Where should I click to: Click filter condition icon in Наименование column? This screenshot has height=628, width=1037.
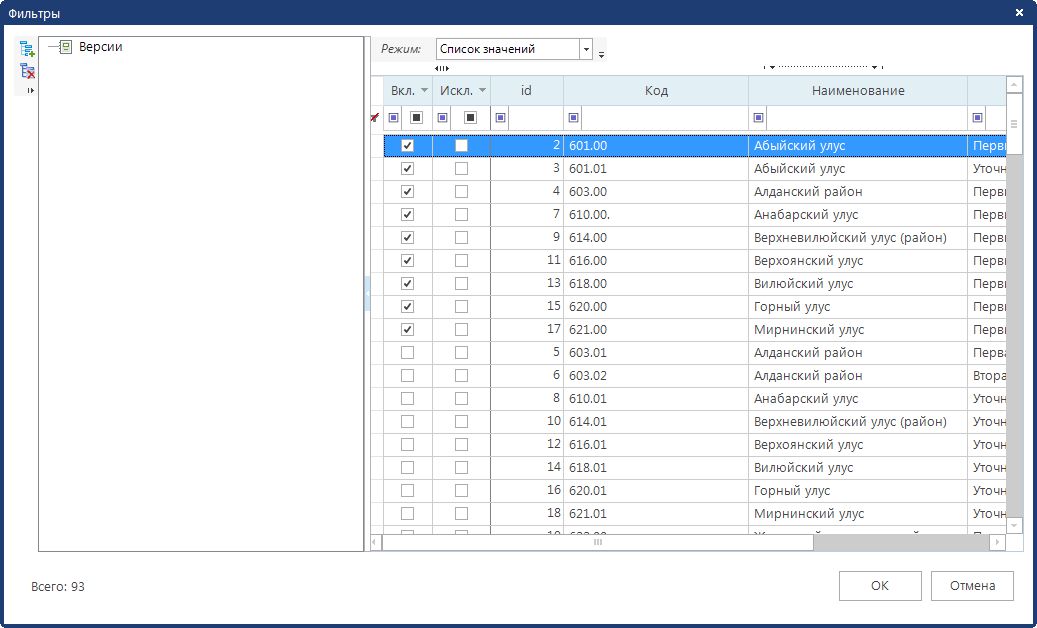pos(758,118)
